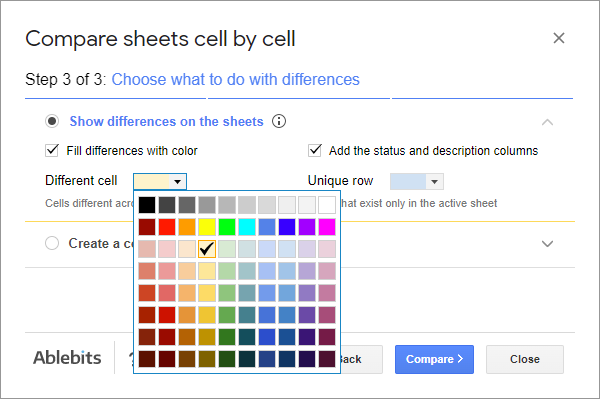Pick the bright yellow swatch

pos(207,227)
